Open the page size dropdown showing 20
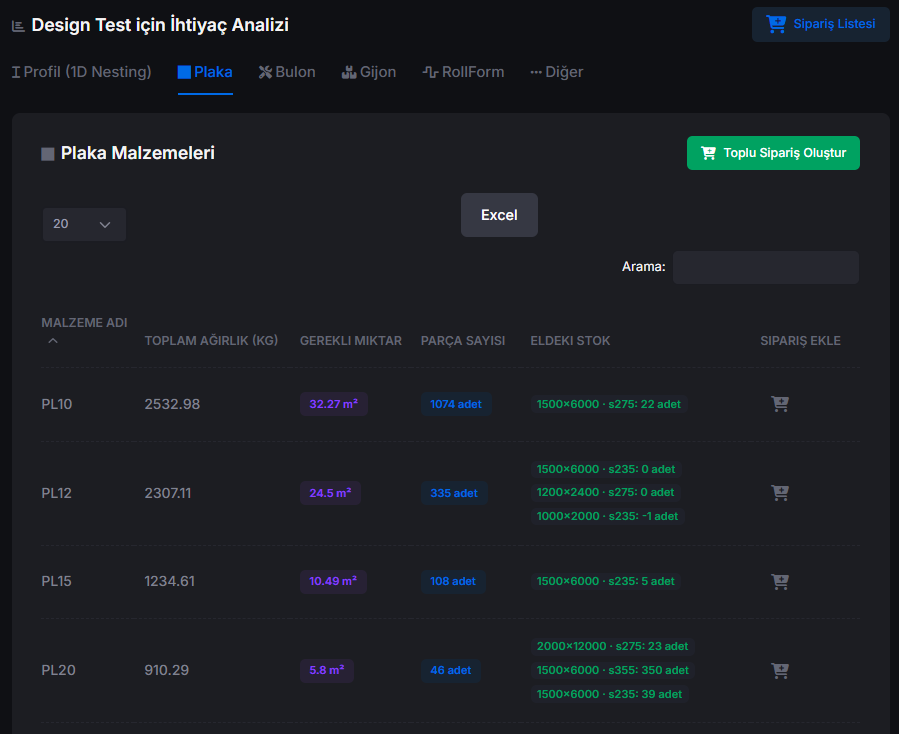The width and height of the screenshot is (899, 734). point(84,224)
